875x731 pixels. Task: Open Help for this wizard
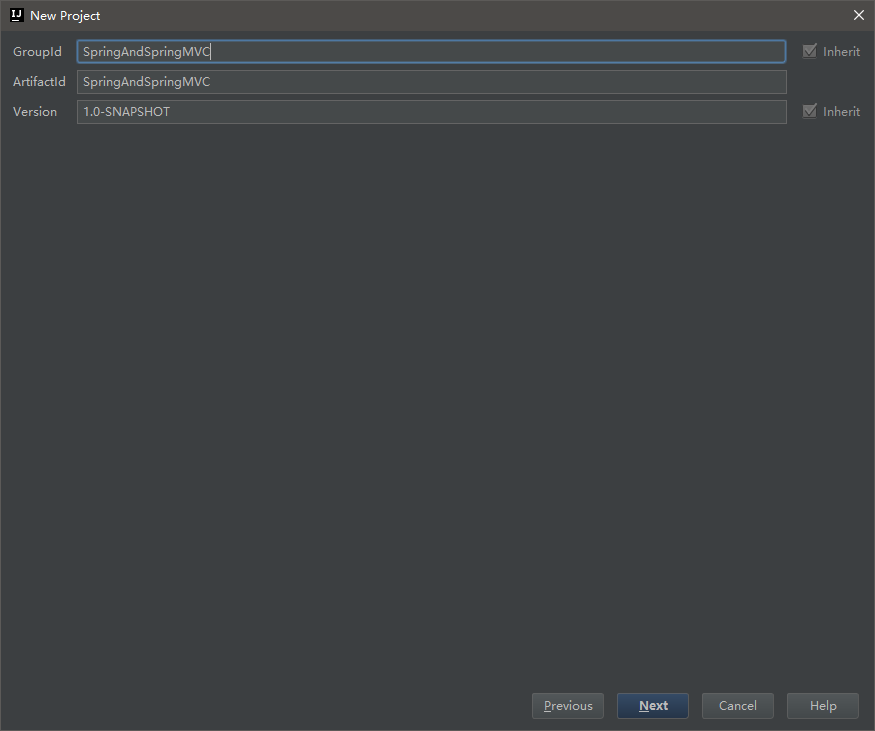click(x=823, y=706)
